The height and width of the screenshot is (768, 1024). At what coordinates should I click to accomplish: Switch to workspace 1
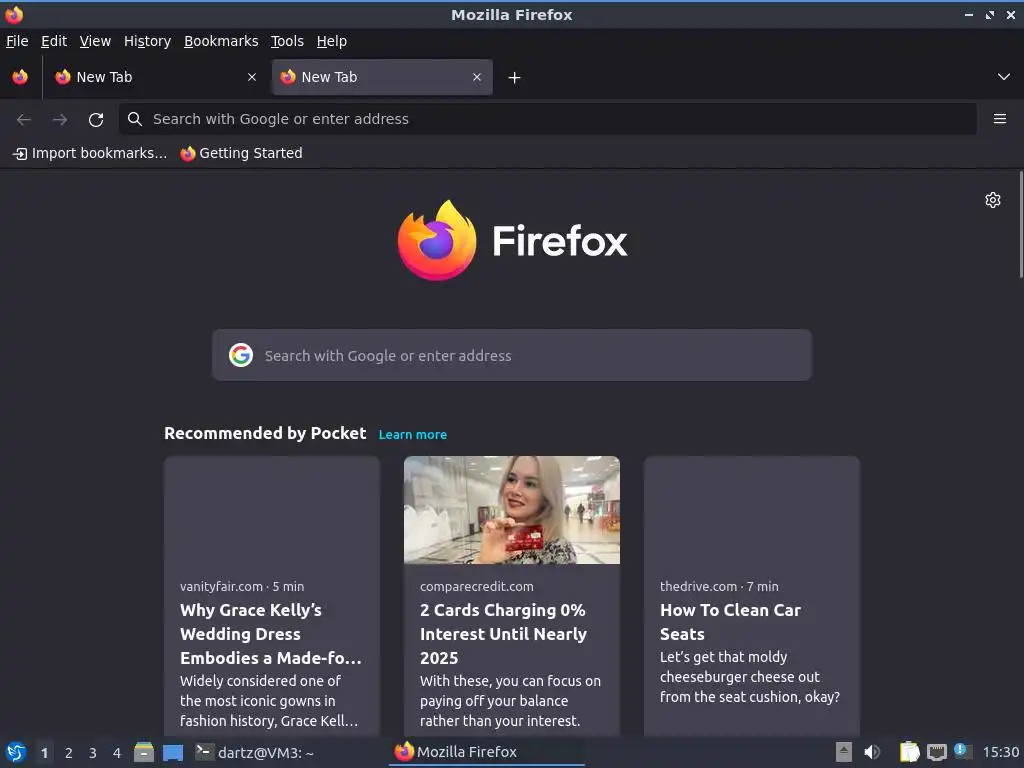pyautogui.click(x=44, y=753)
